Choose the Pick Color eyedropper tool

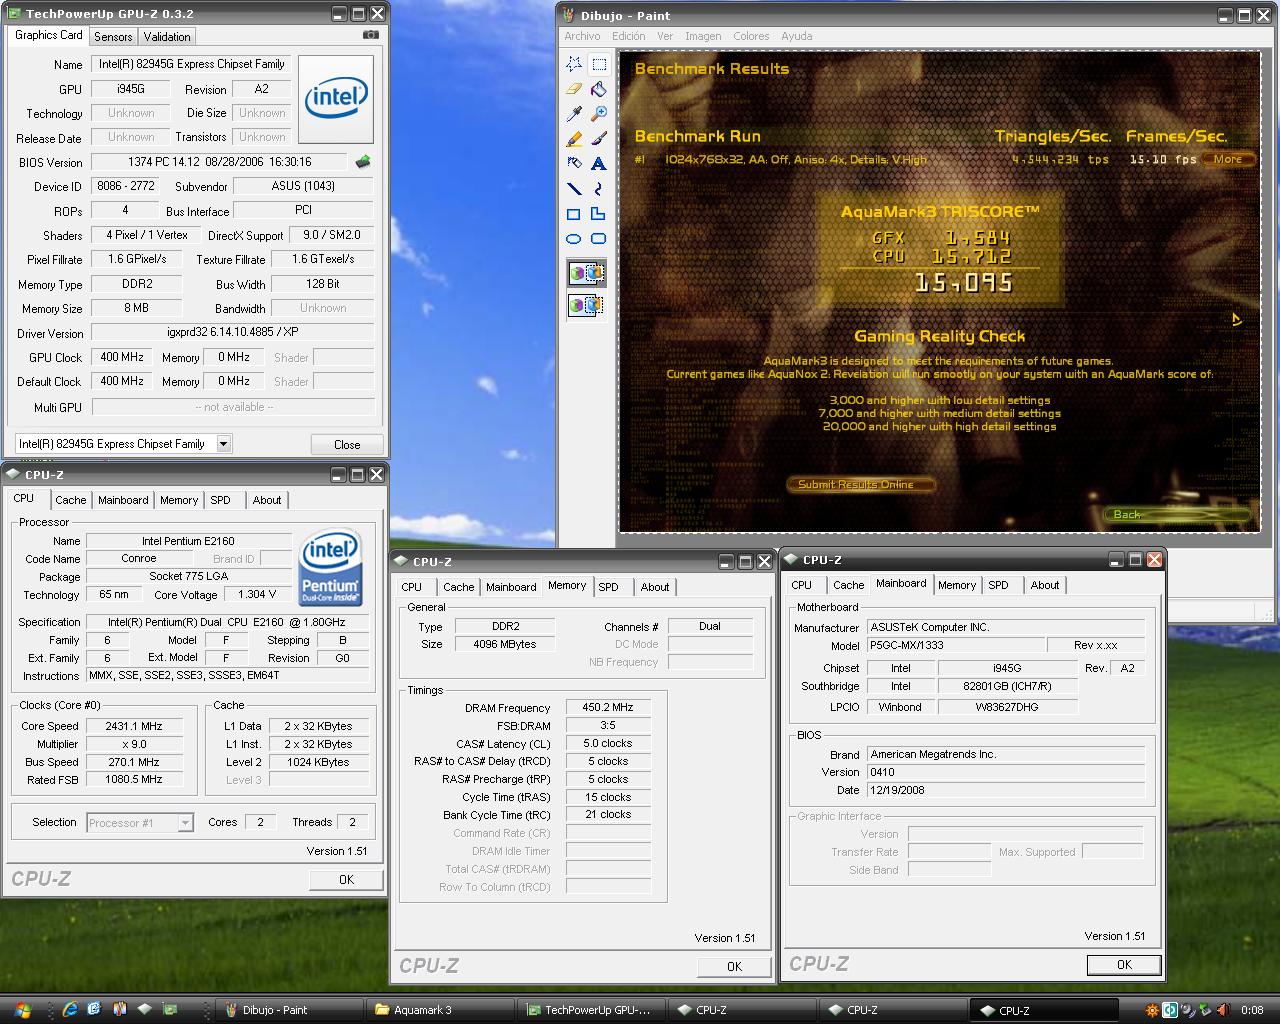coord(574,114)
